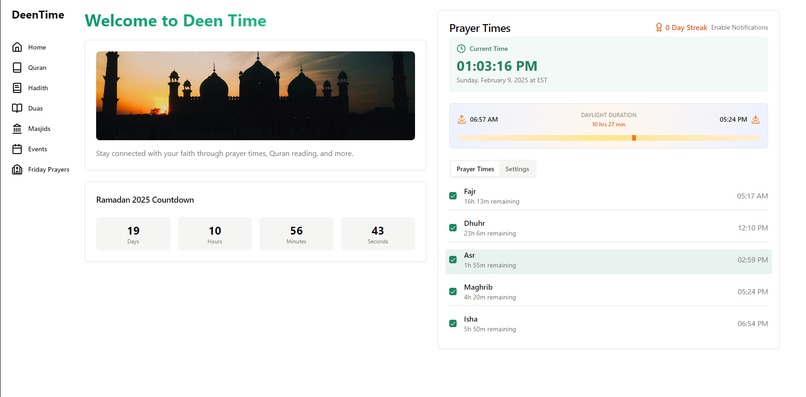Toggle the Isha prayer checkbox

click(453, 323)
